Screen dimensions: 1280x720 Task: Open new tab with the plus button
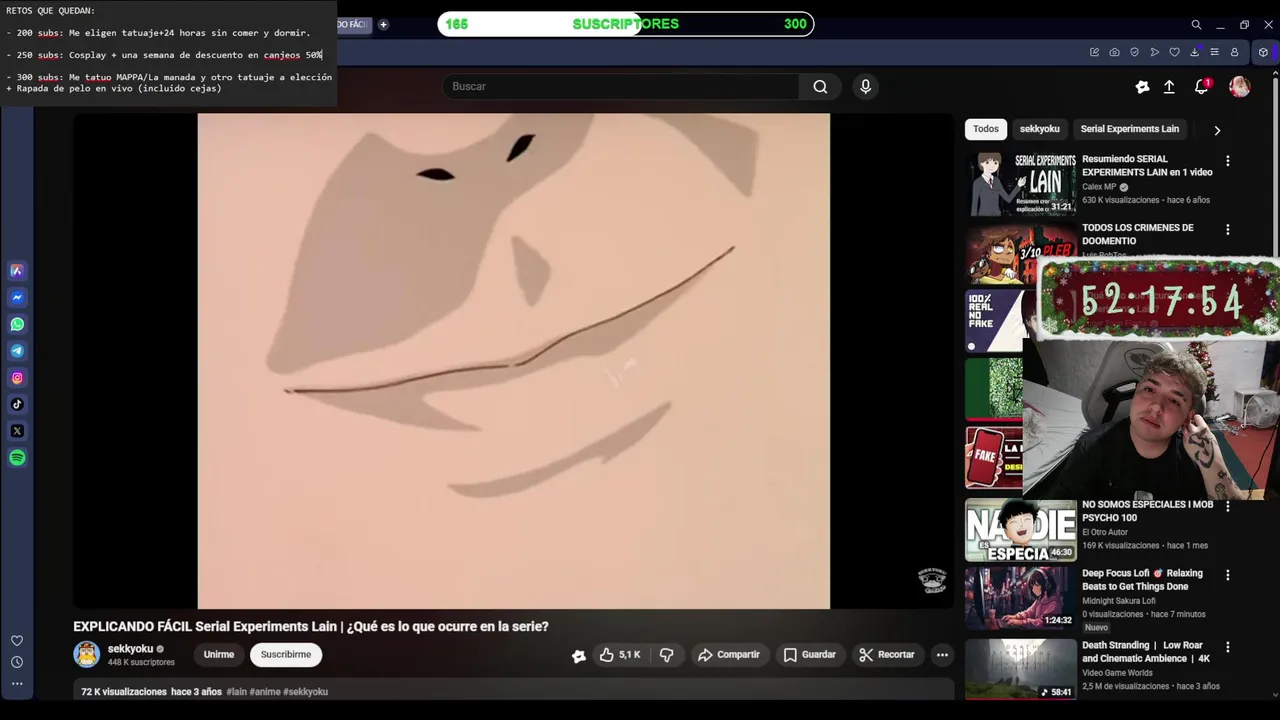383,25
